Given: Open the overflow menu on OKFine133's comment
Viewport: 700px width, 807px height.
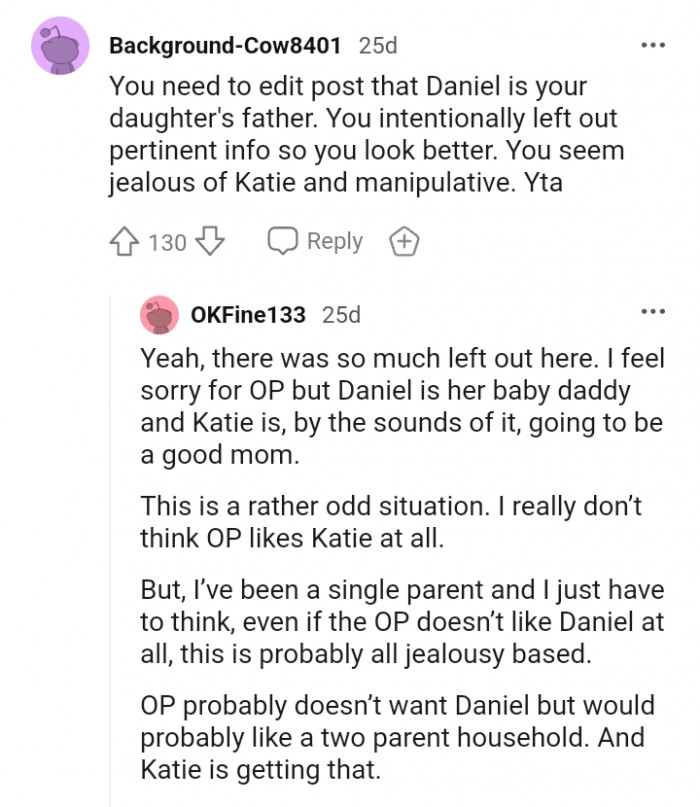Looking at the screenshot, I should [x=652, y=311].
